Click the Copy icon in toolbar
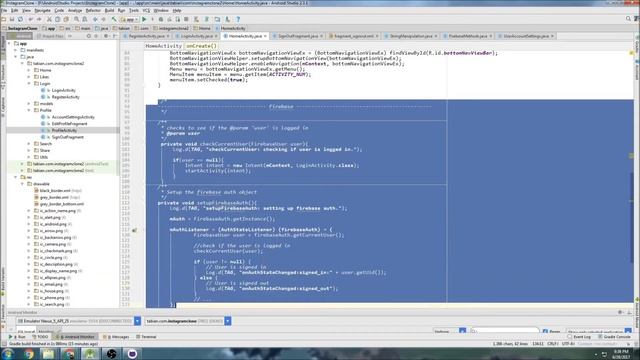 coord(58,19)
